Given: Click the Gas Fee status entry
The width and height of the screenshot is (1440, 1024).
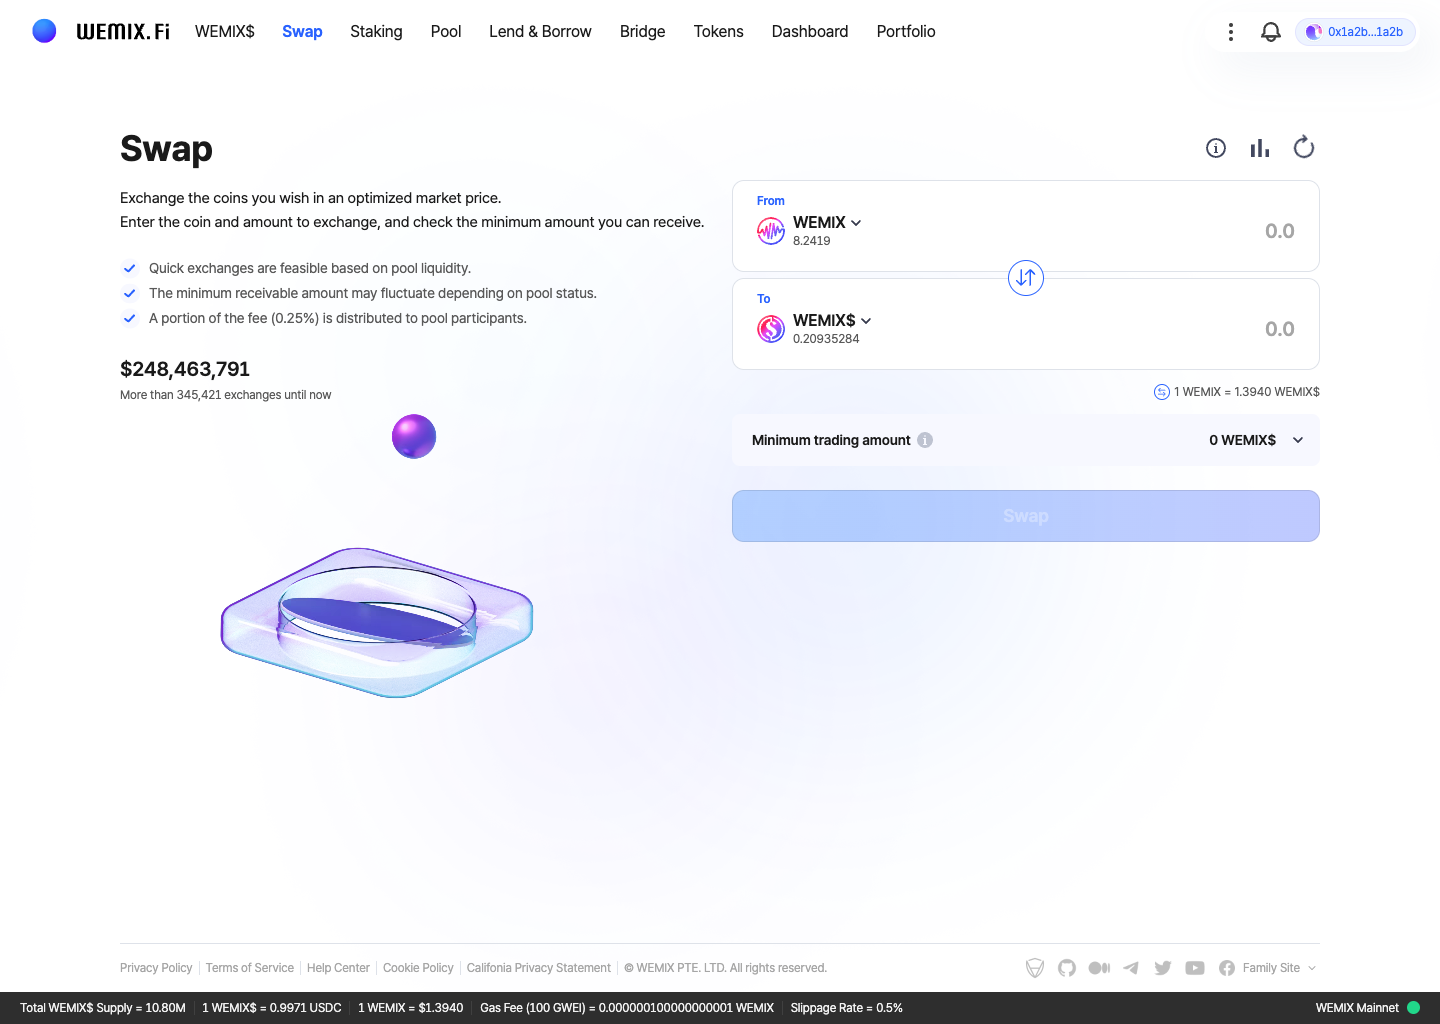Looking at the screenshot, I should tap(627, 1008).
